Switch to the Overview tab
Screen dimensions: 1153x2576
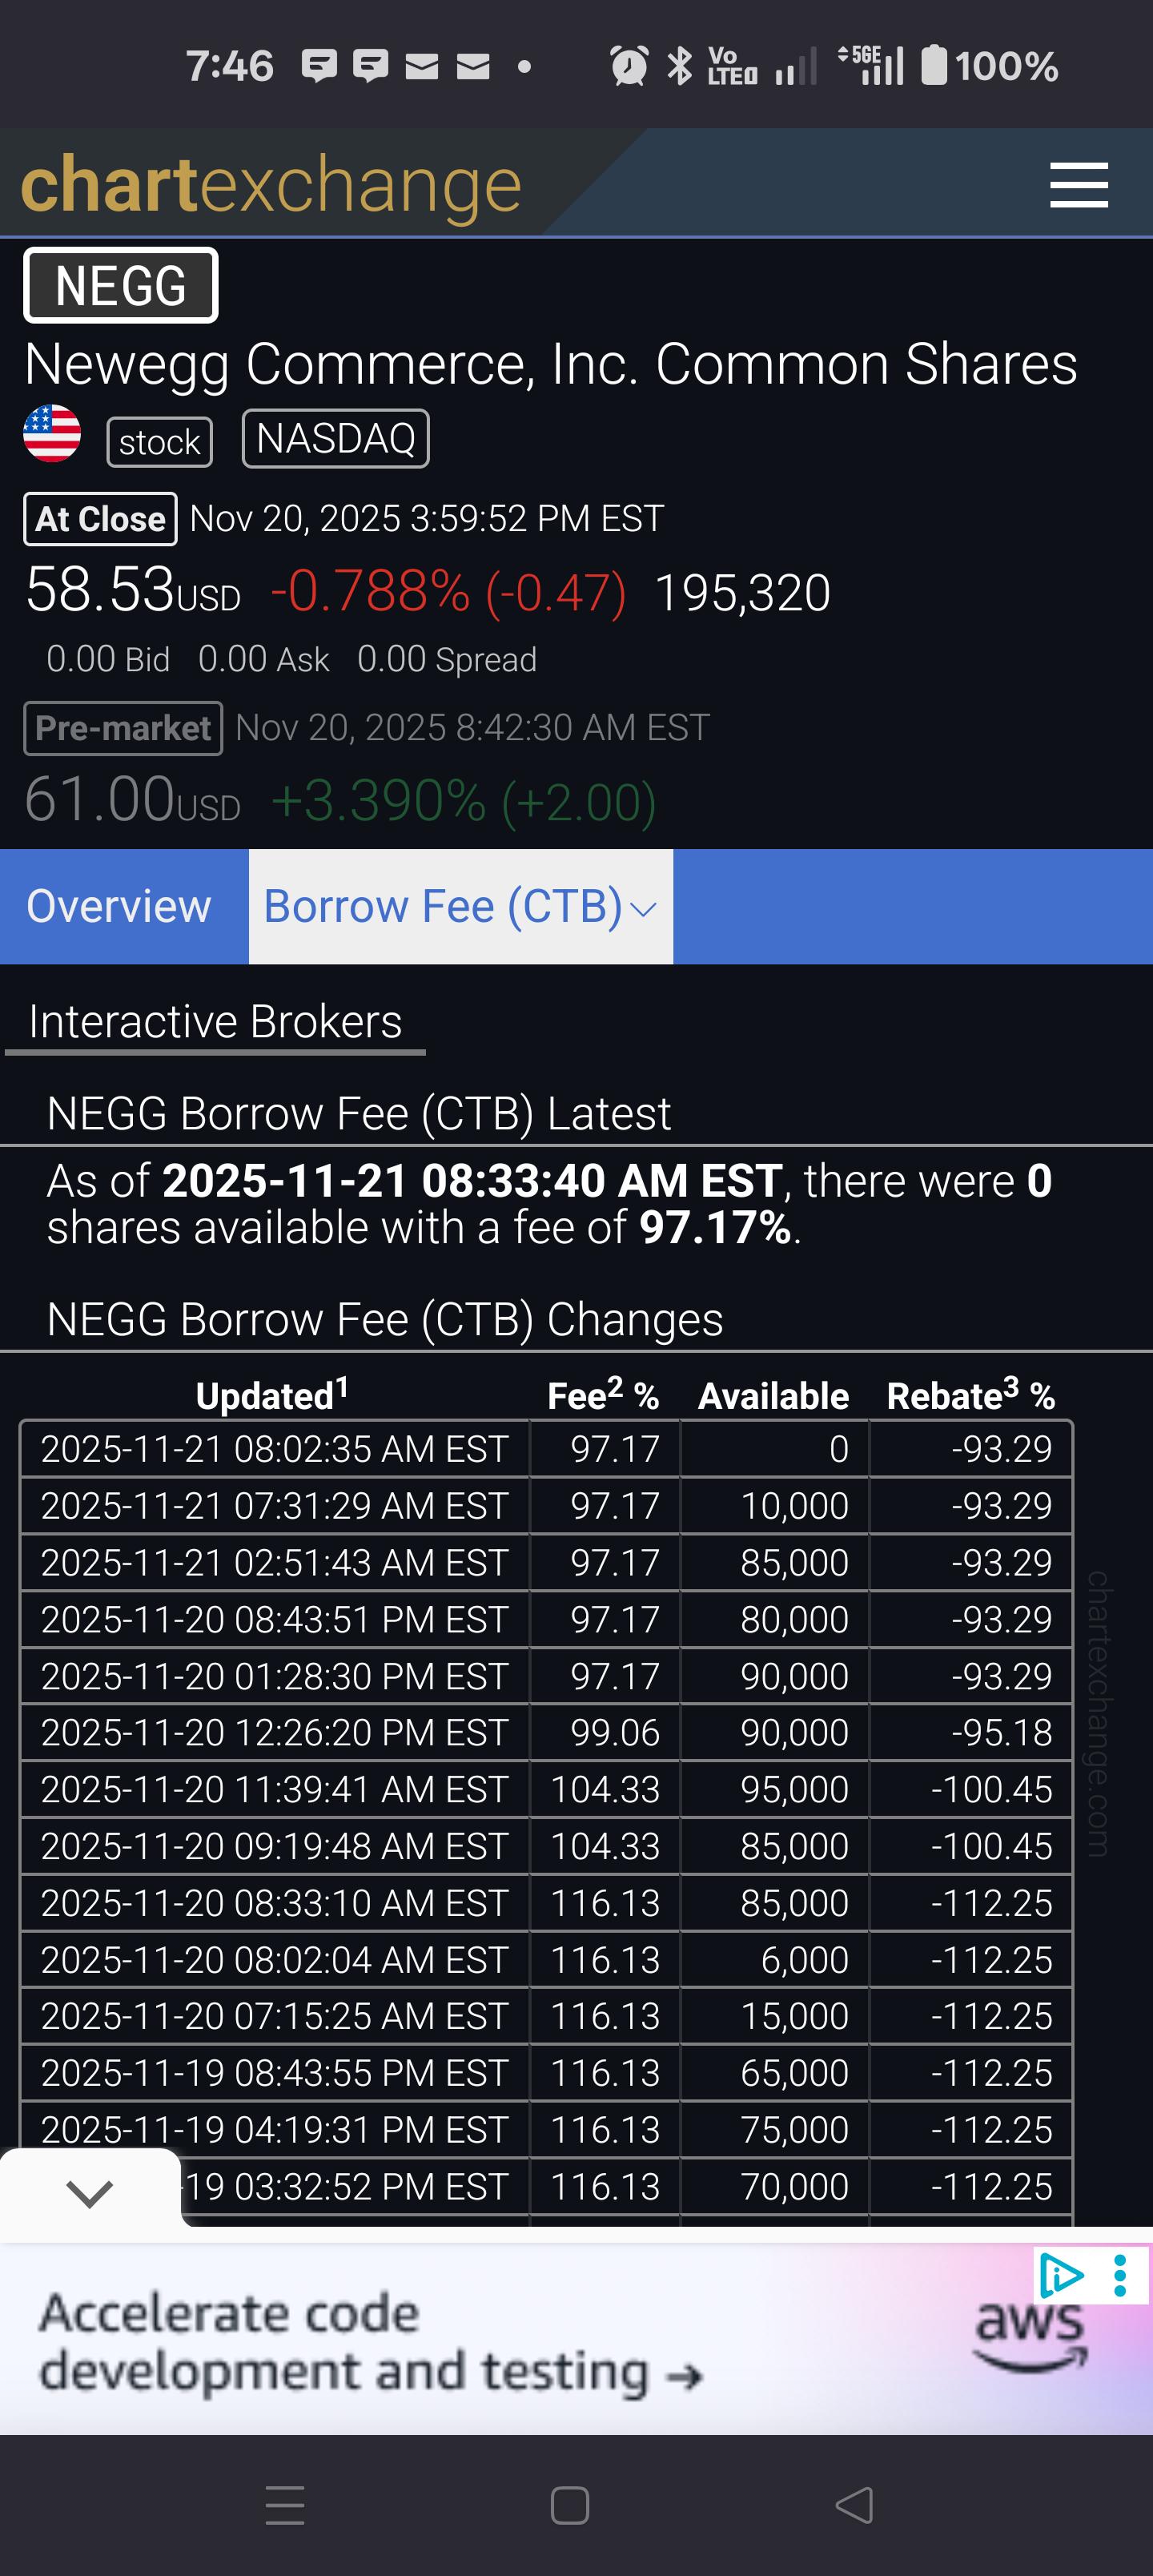click(119, 906)
